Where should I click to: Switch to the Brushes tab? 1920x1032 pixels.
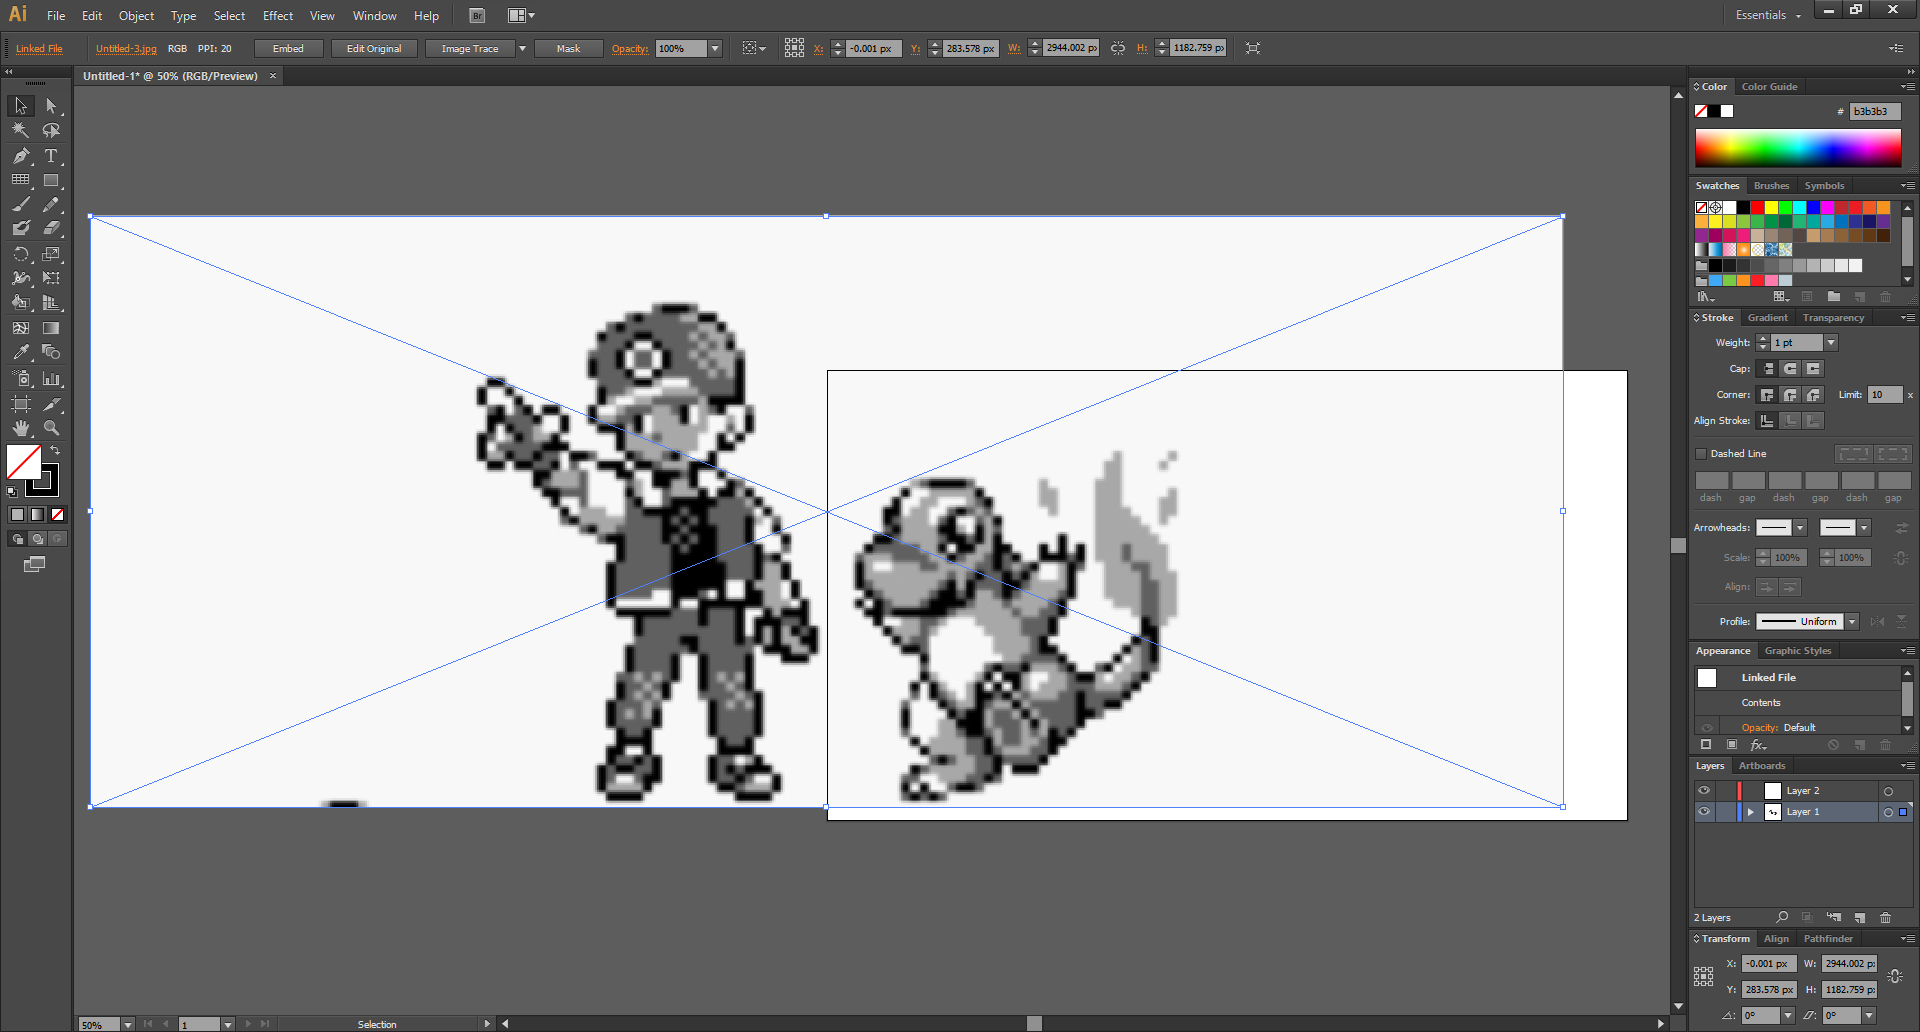1771,186
